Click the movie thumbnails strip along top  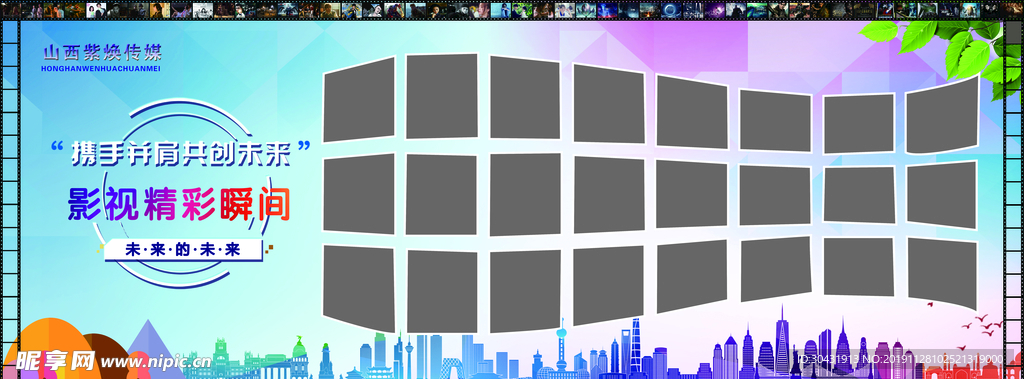pos(512,9)
